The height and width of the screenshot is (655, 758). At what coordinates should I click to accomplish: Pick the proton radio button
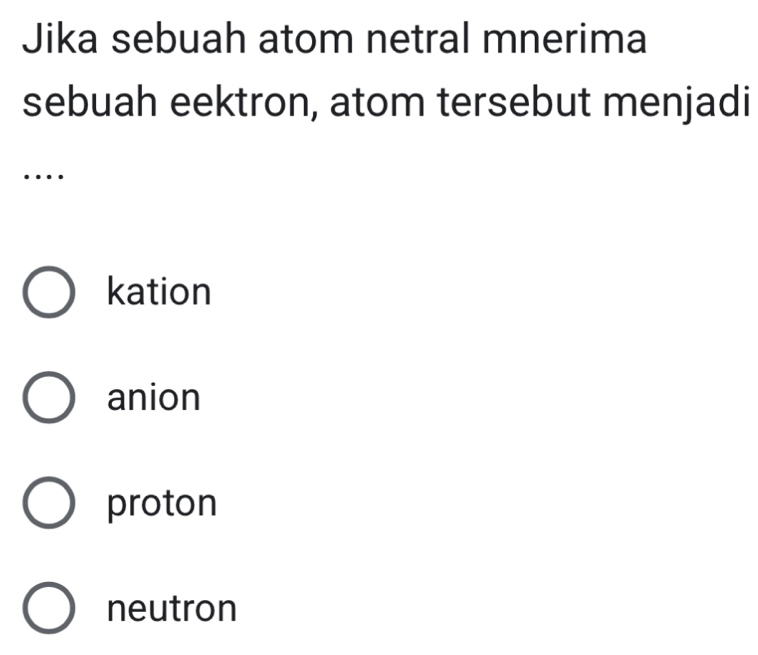tap(48, 503)
